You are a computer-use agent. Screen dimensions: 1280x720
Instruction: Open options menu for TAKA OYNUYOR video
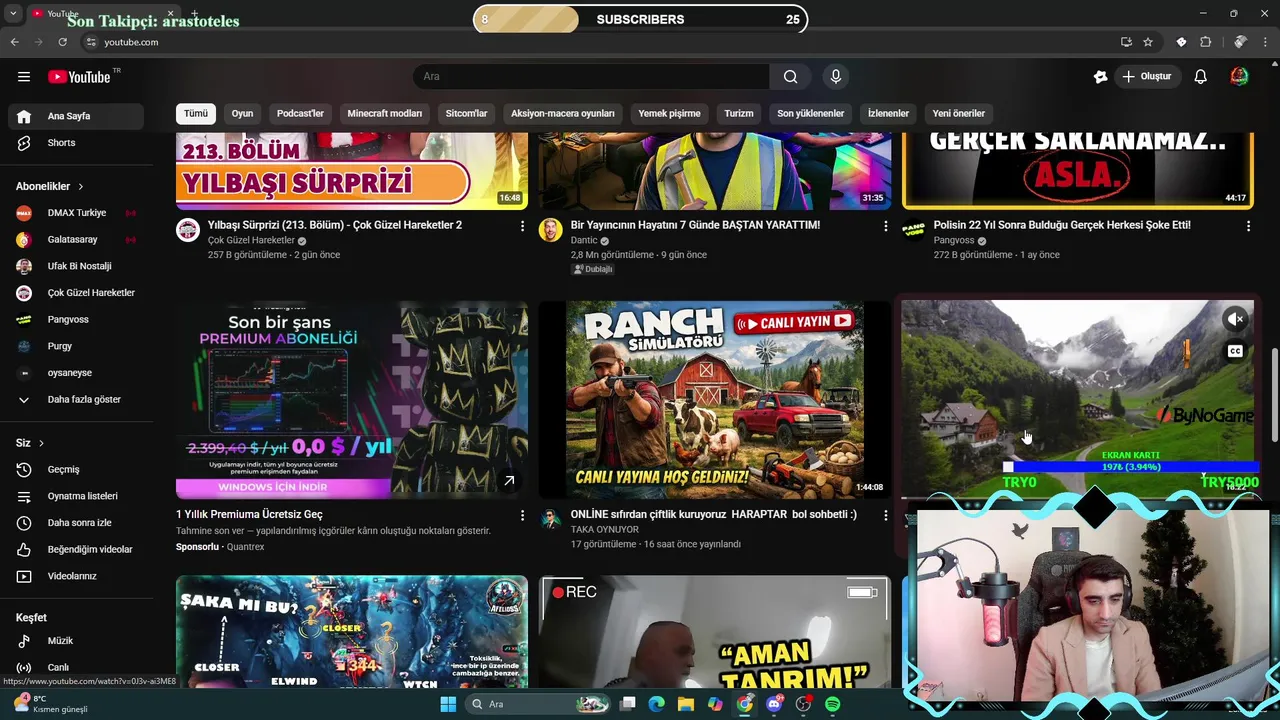(885, 515)
